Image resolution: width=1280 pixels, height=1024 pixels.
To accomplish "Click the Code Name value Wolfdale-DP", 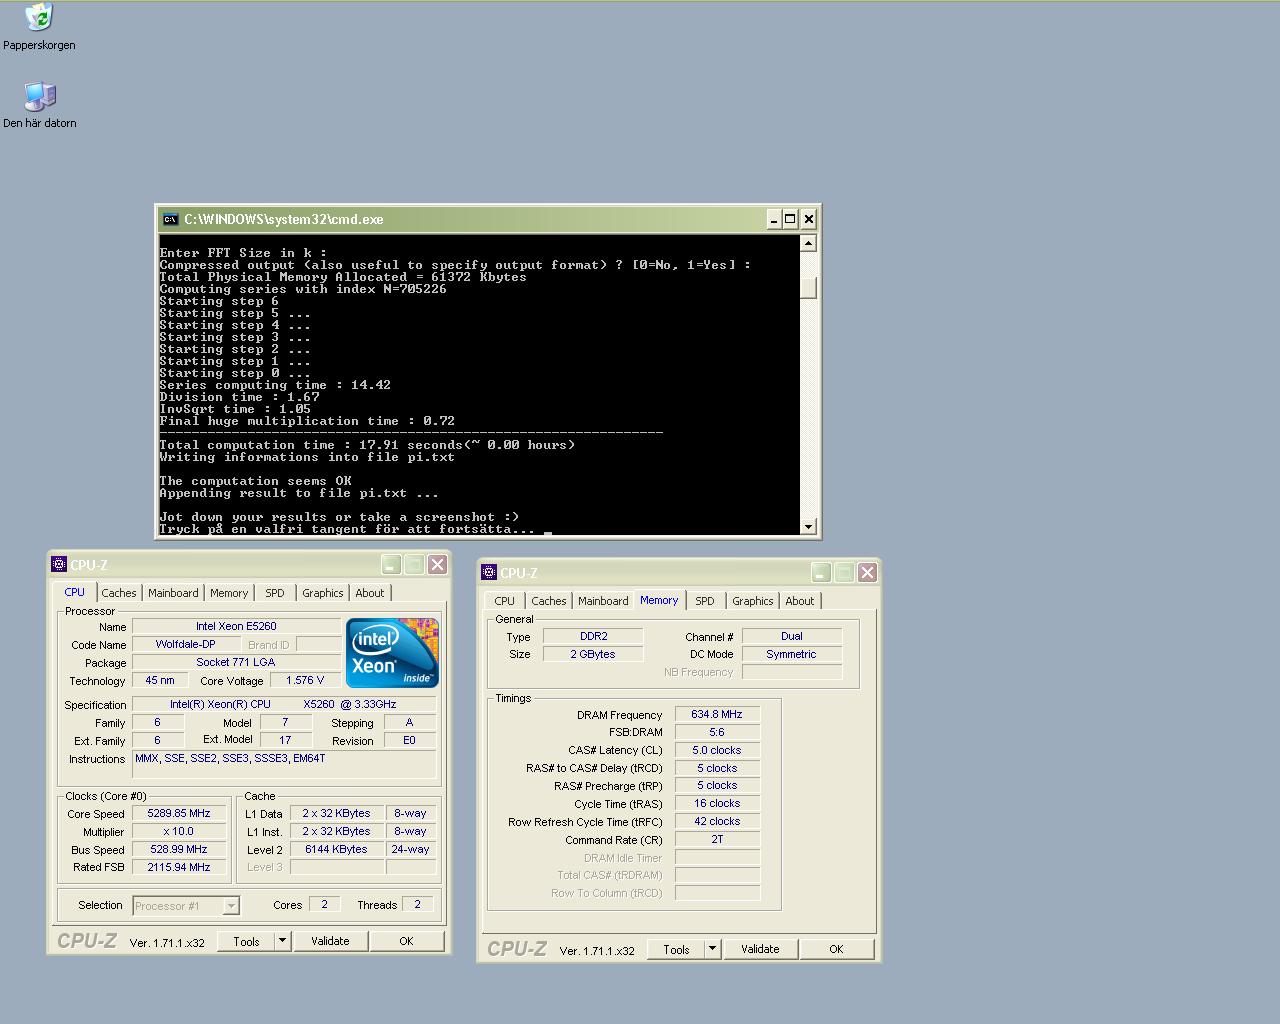I will (186, 645).
